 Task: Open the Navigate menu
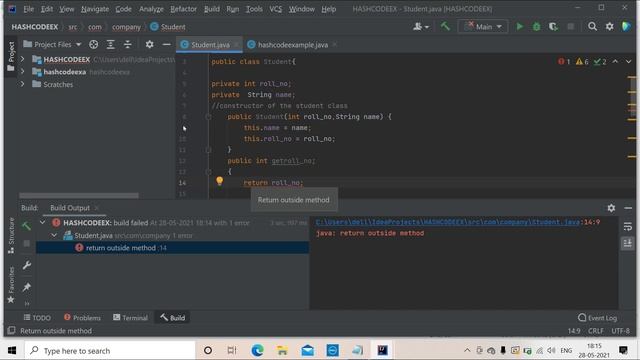tap(95, 9)
